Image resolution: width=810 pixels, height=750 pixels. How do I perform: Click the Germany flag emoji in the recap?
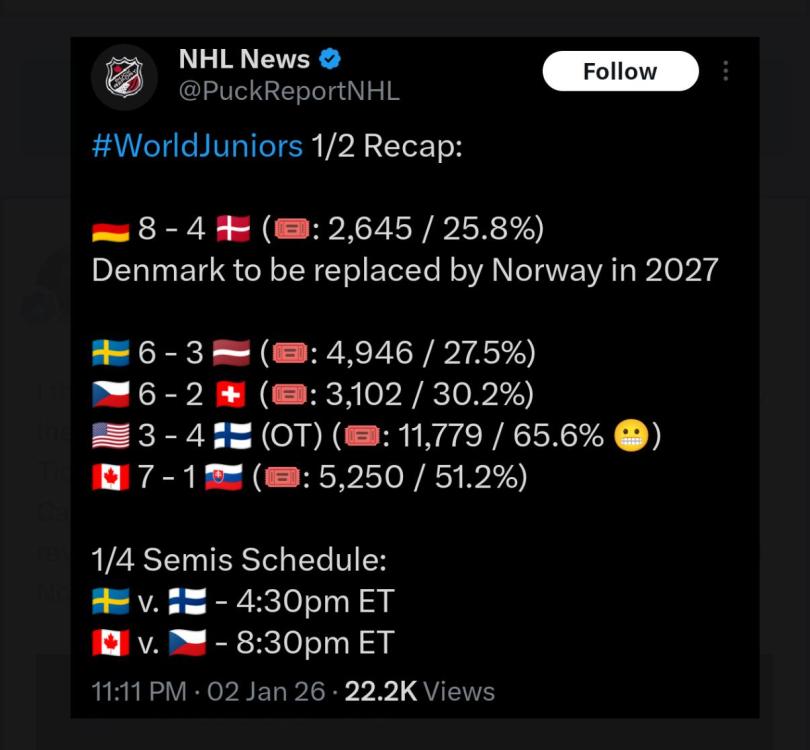point(110,230)
